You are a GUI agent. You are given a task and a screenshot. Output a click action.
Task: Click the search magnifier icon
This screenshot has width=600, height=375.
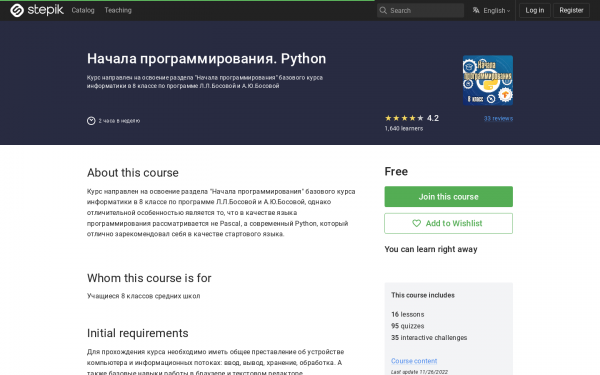point(383,10)
